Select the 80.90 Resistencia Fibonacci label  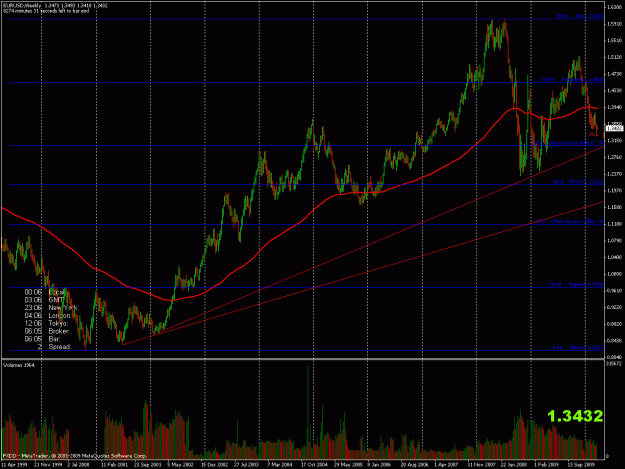point(573,80)
